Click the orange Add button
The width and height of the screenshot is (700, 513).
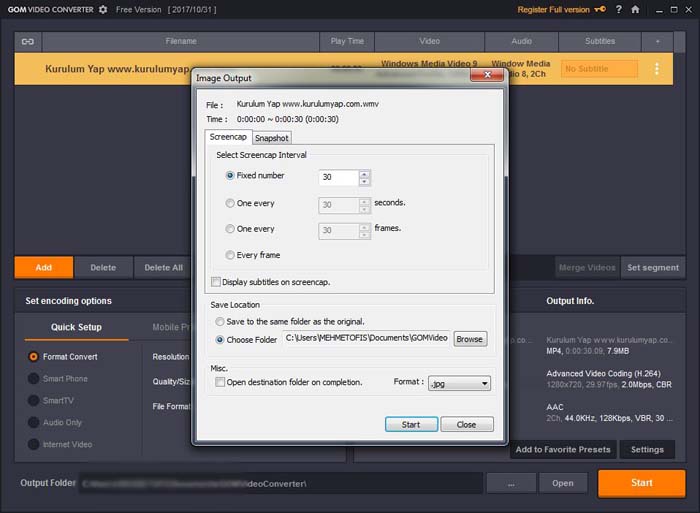[x=44, y=267]
